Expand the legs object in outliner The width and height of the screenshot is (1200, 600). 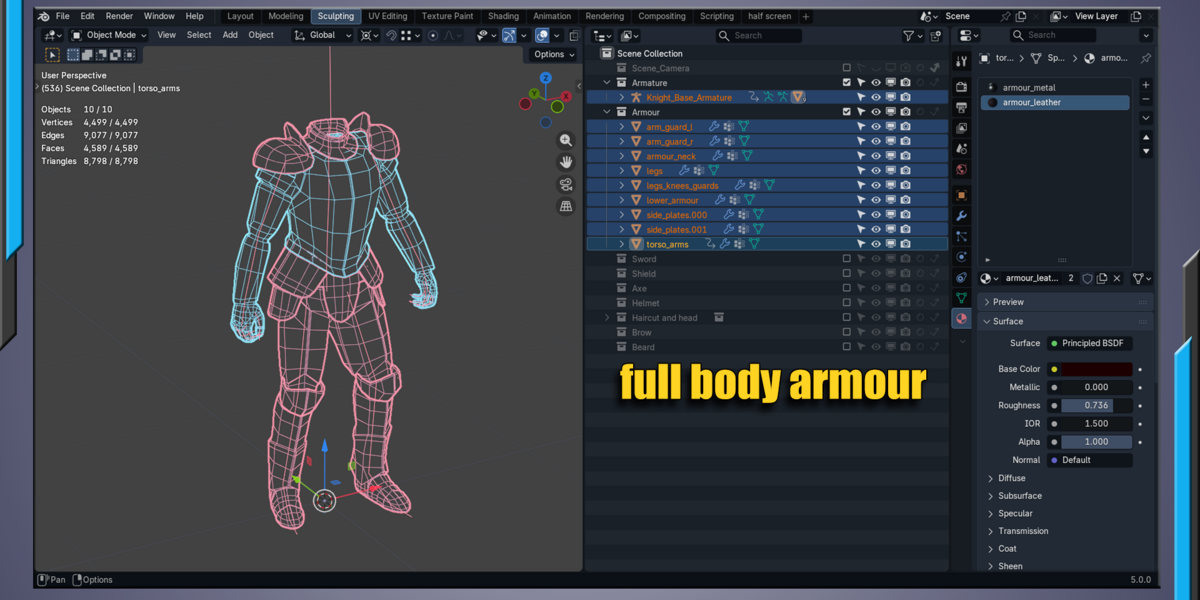point(621,171)
